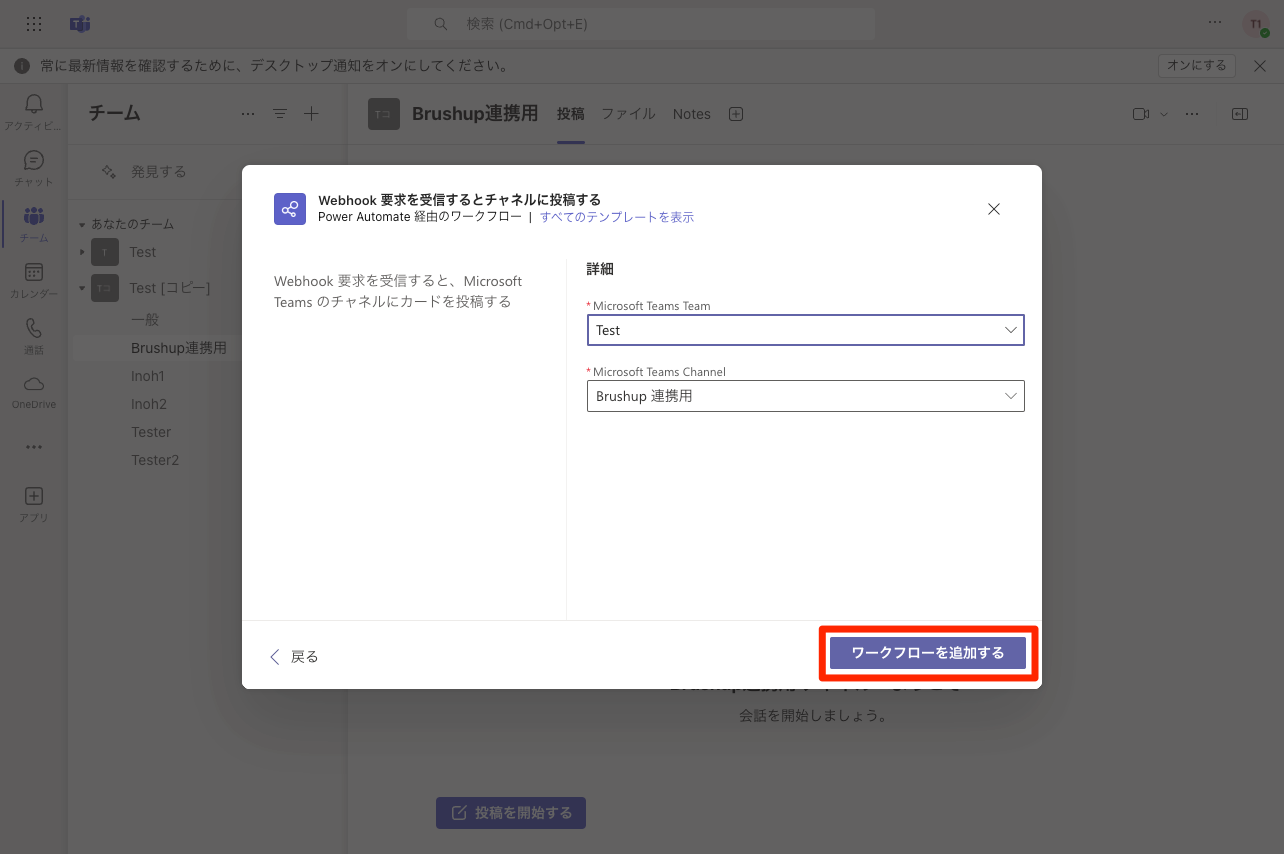Select the Inoh1 channel
This screenshot has height=854, width=1284.
pos(148,376)
